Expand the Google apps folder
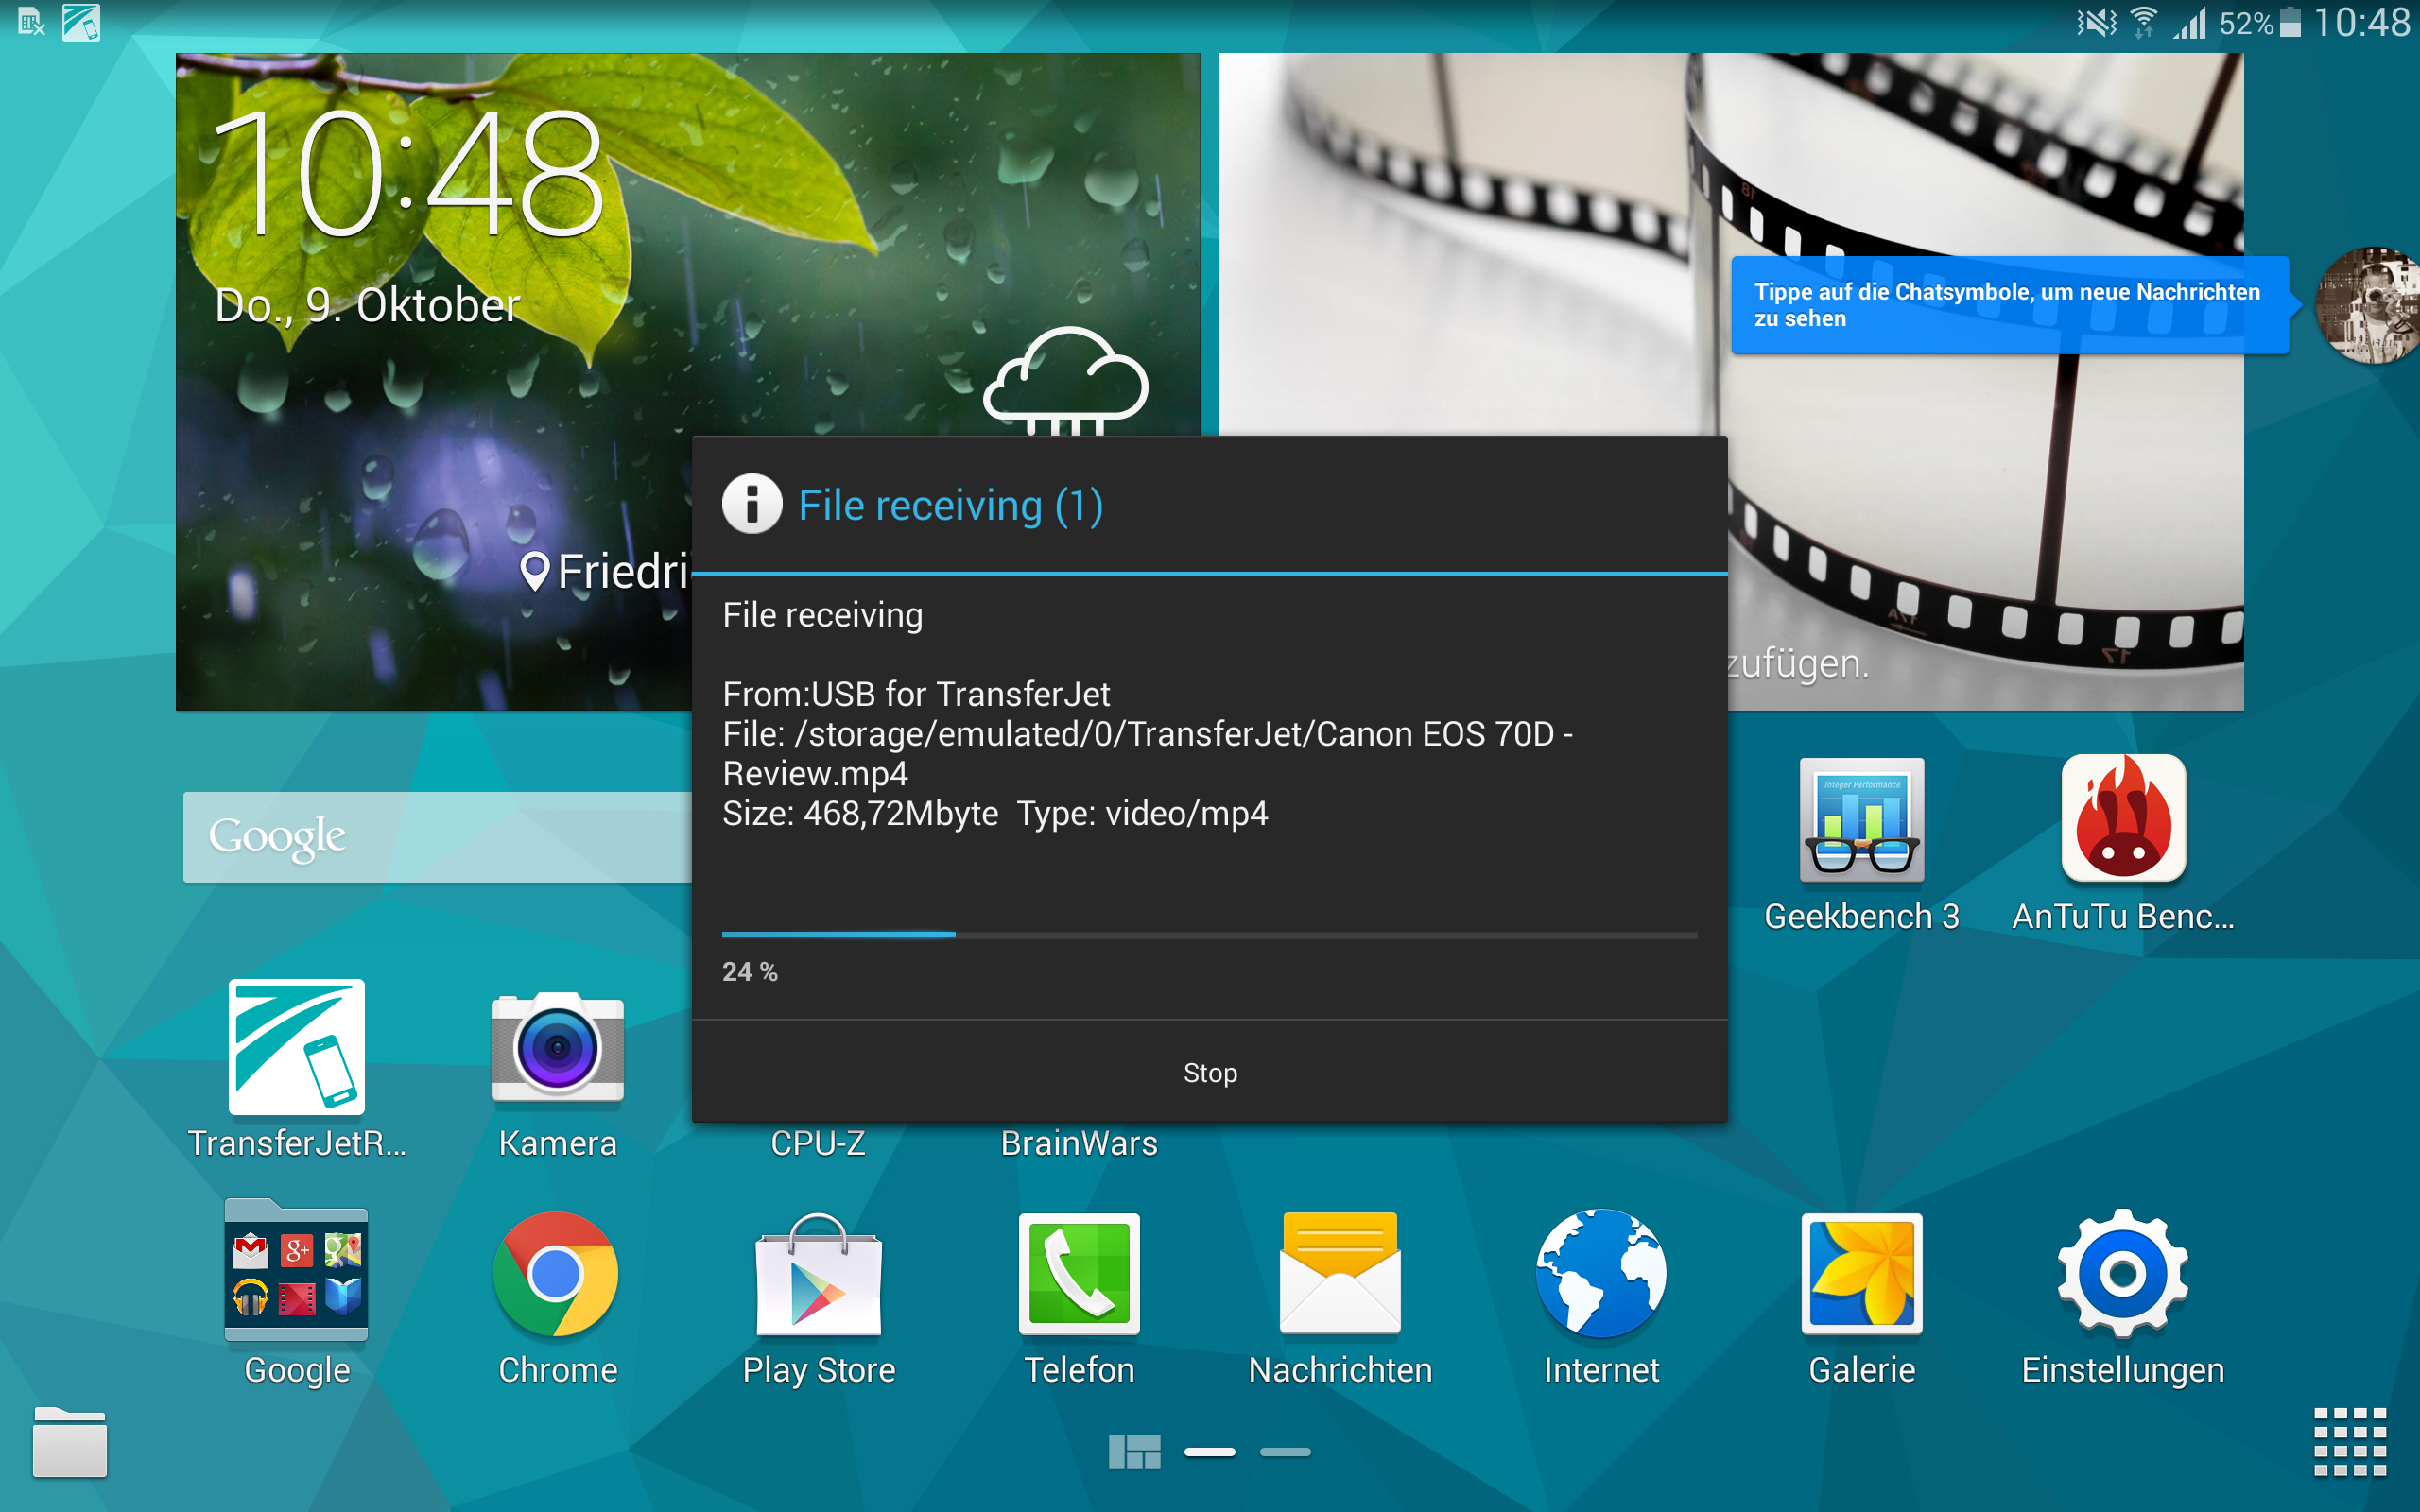The width and height of the screenshot is (2420, 1512). tap(296, 1273)
